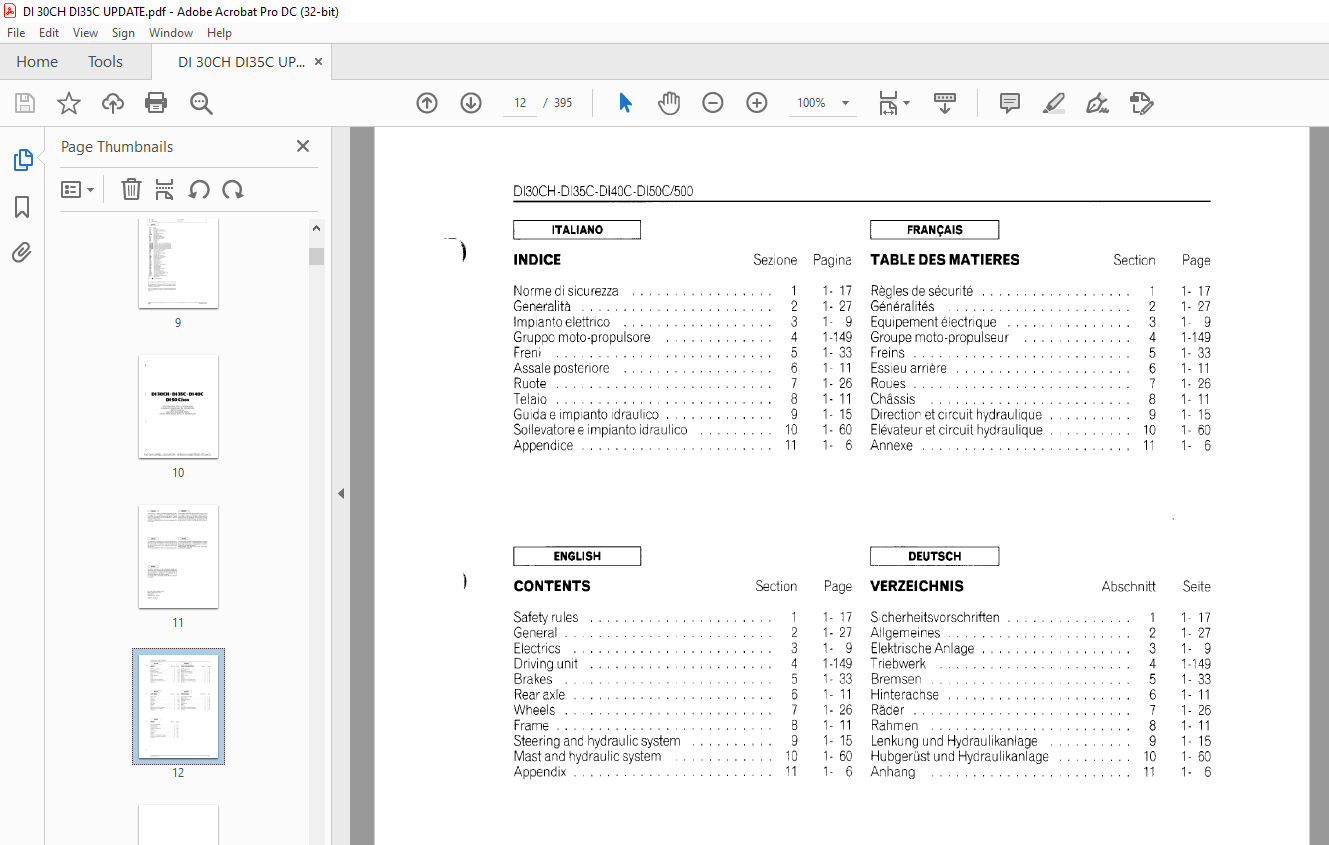Open the Sign menu
This screenshot has height=845, width=1329.
tap(123, 33)
